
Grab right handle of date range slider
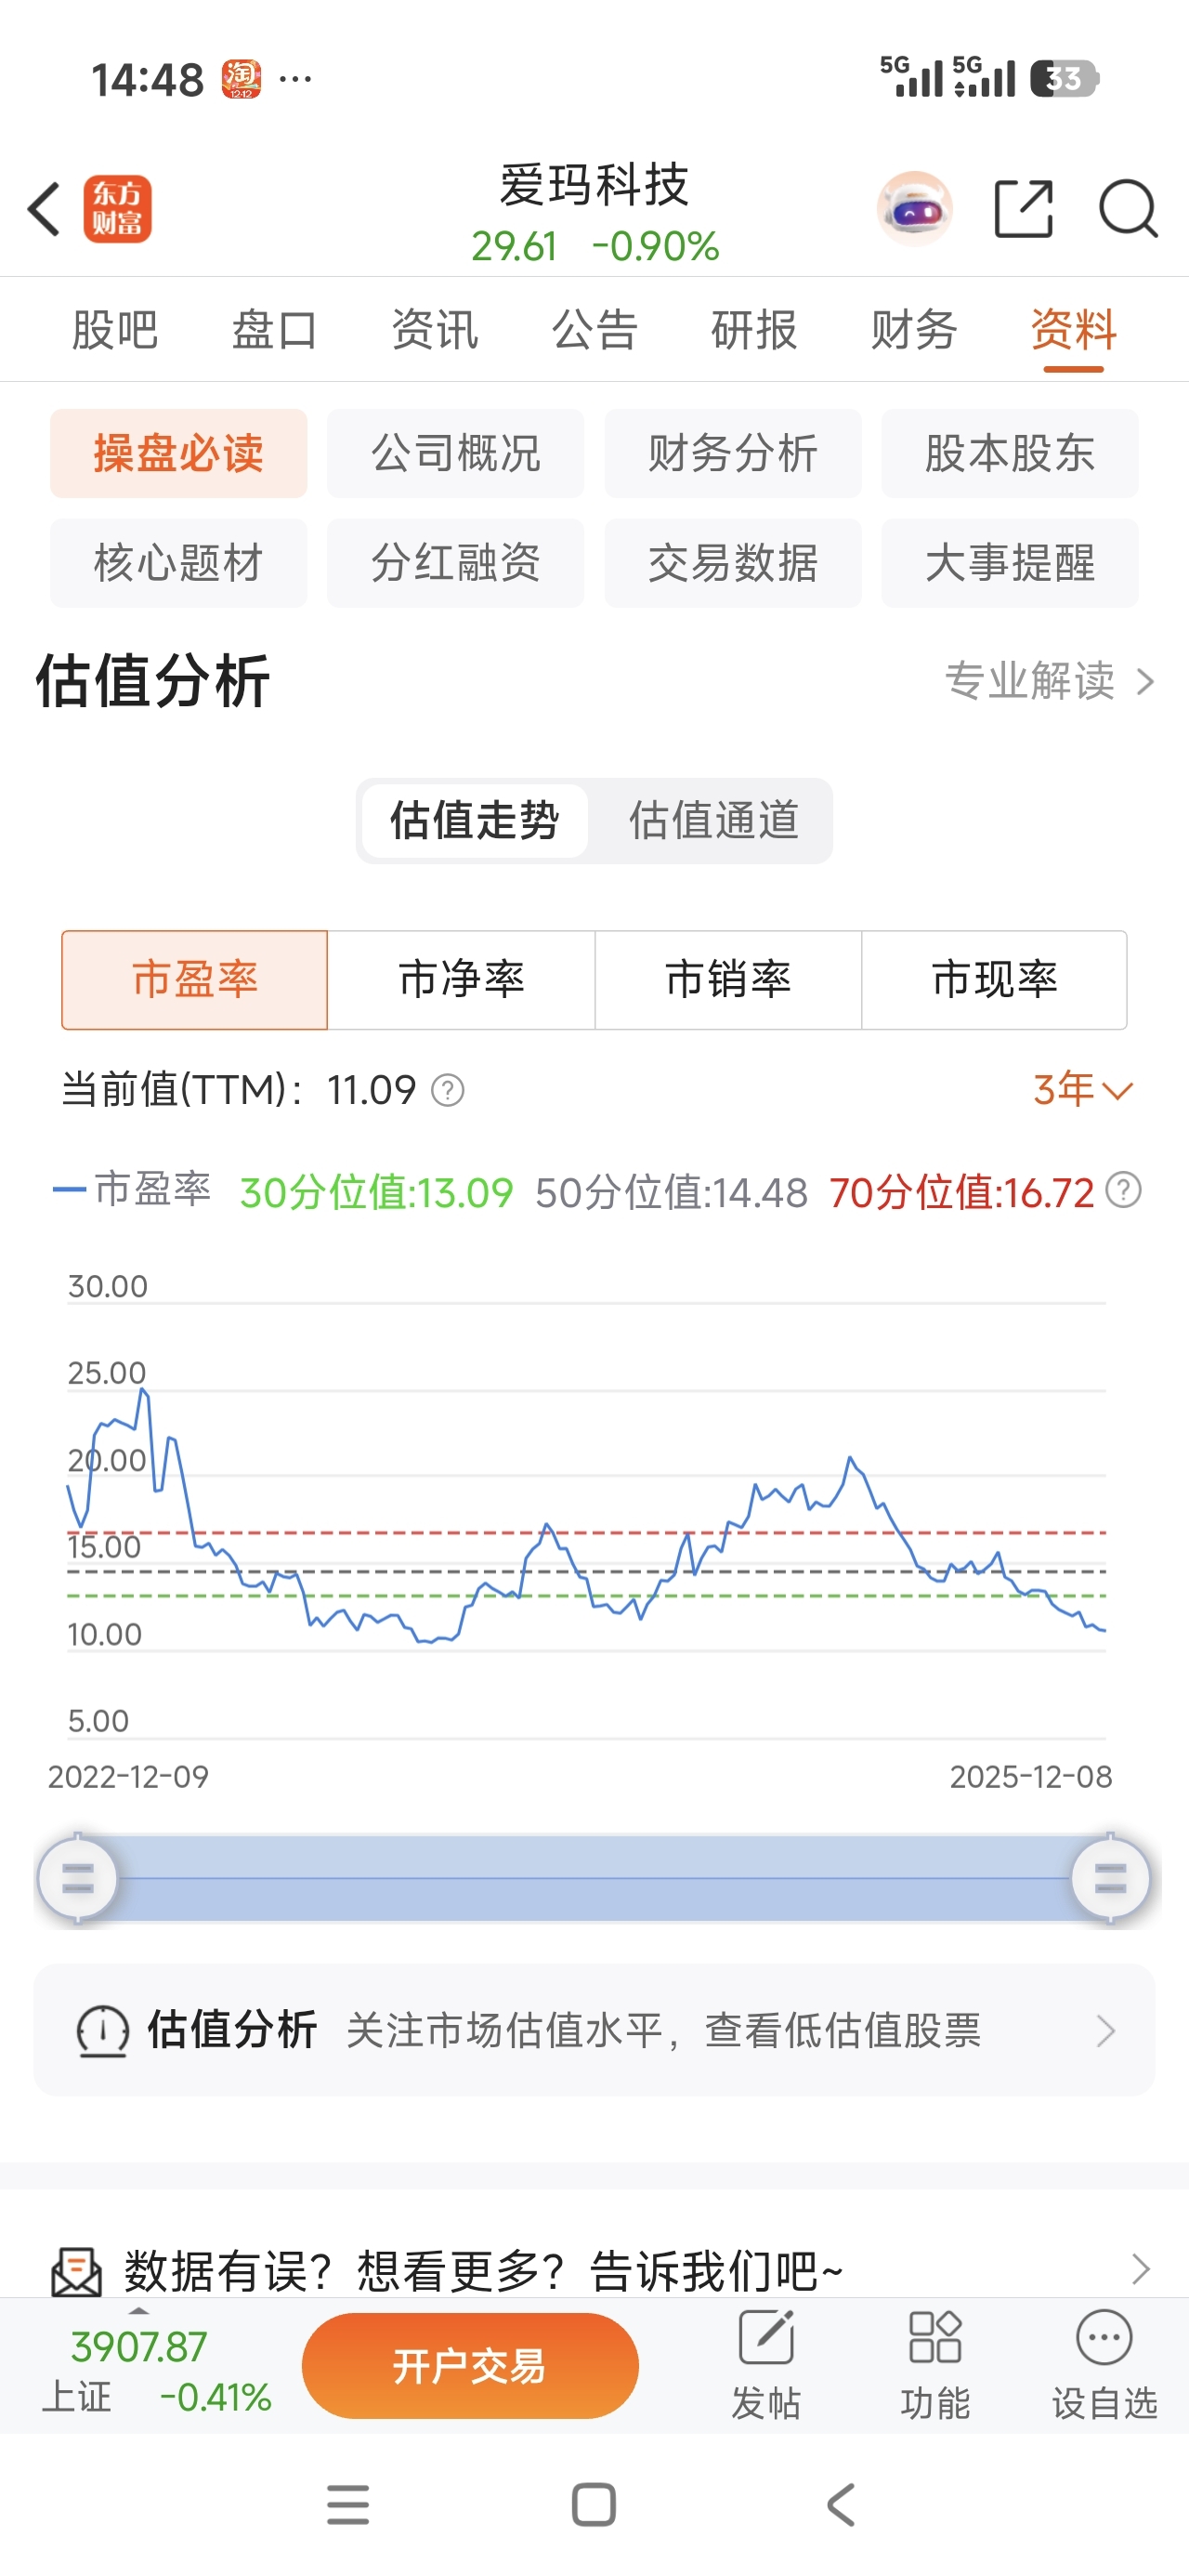click(1110, 1879)
